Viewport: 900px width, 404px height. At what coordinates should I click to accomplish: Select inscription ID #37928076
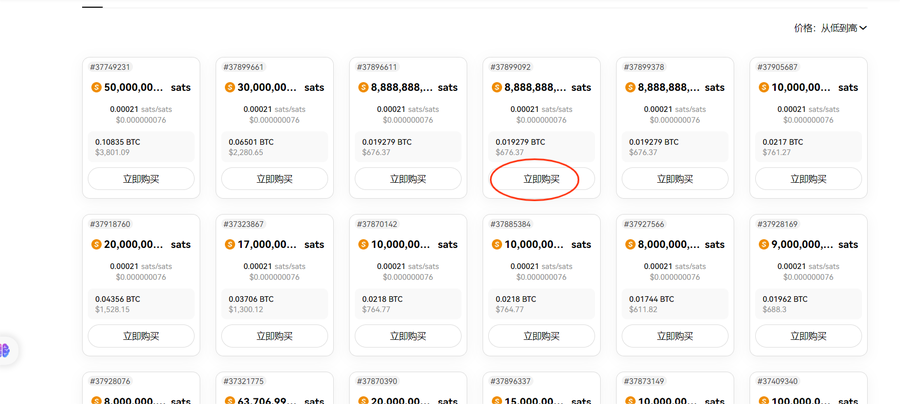[x=110, y=381]
